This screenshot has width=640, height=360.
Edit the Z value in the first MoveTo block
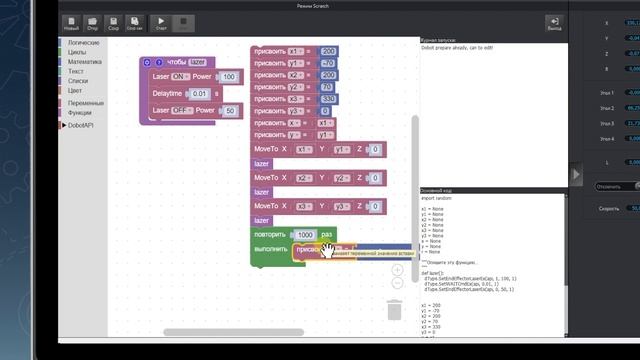(375, 149)
